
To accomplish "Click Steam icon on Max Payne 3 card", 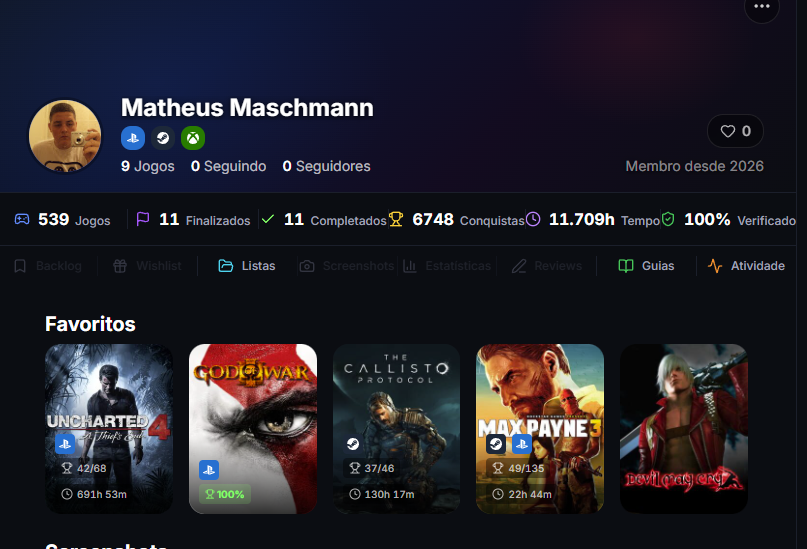I will click(x=496, y=444).
